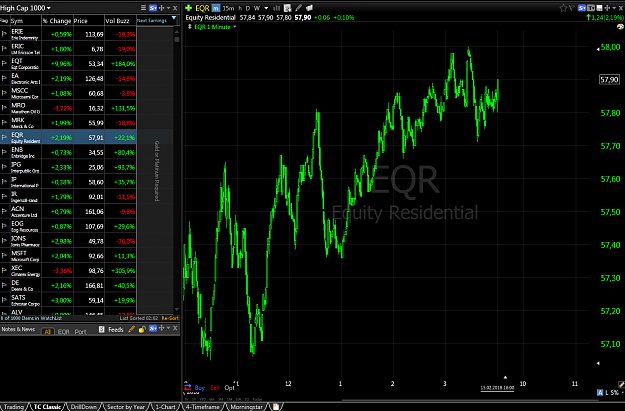The width and height of the screenshot is (625, 411).
Task: Click the green plus add-chart icon
Action: (x=189, y=8)
